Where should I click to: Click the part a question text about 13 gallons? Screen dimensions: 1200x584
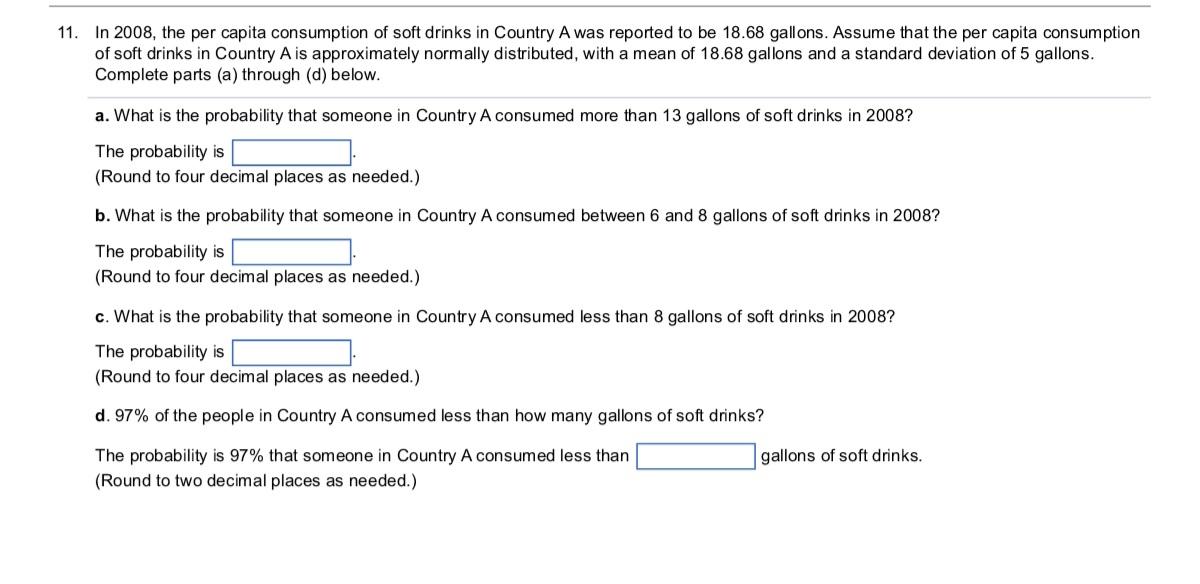click(x=500, y=113)
